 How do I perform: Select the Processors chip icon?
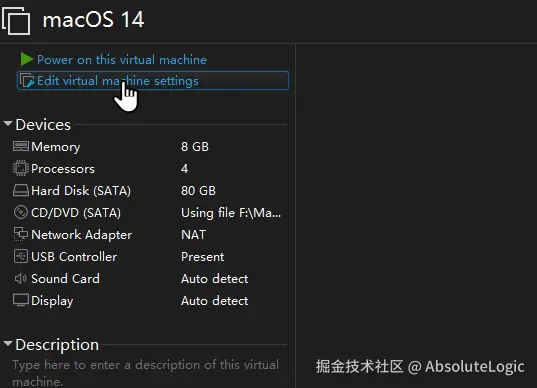21,168
